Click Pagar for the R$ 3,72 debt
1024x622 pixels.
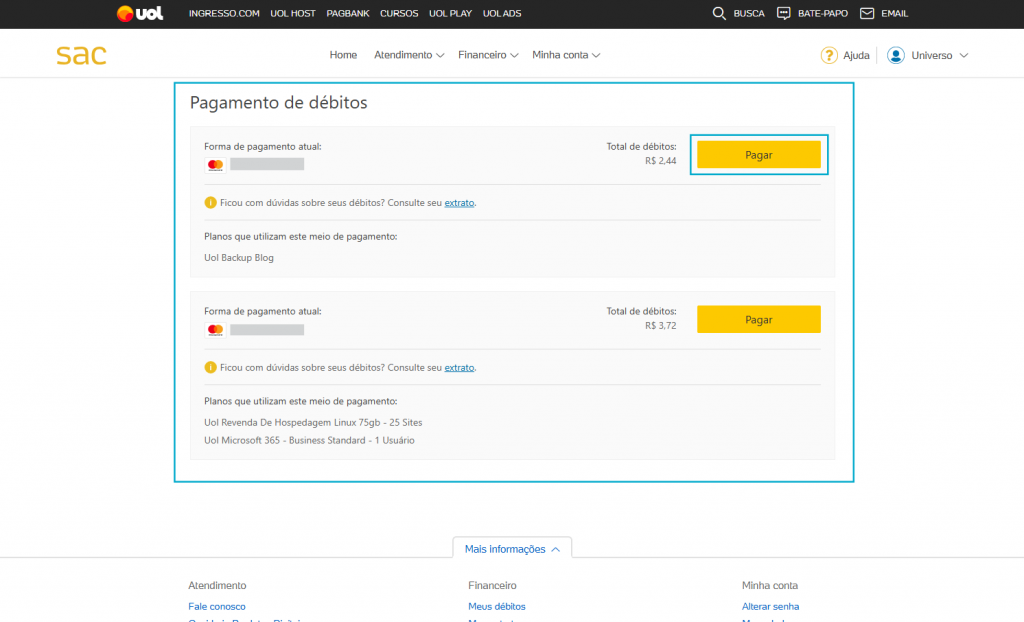pyautogui.click(x=759, y=319)
